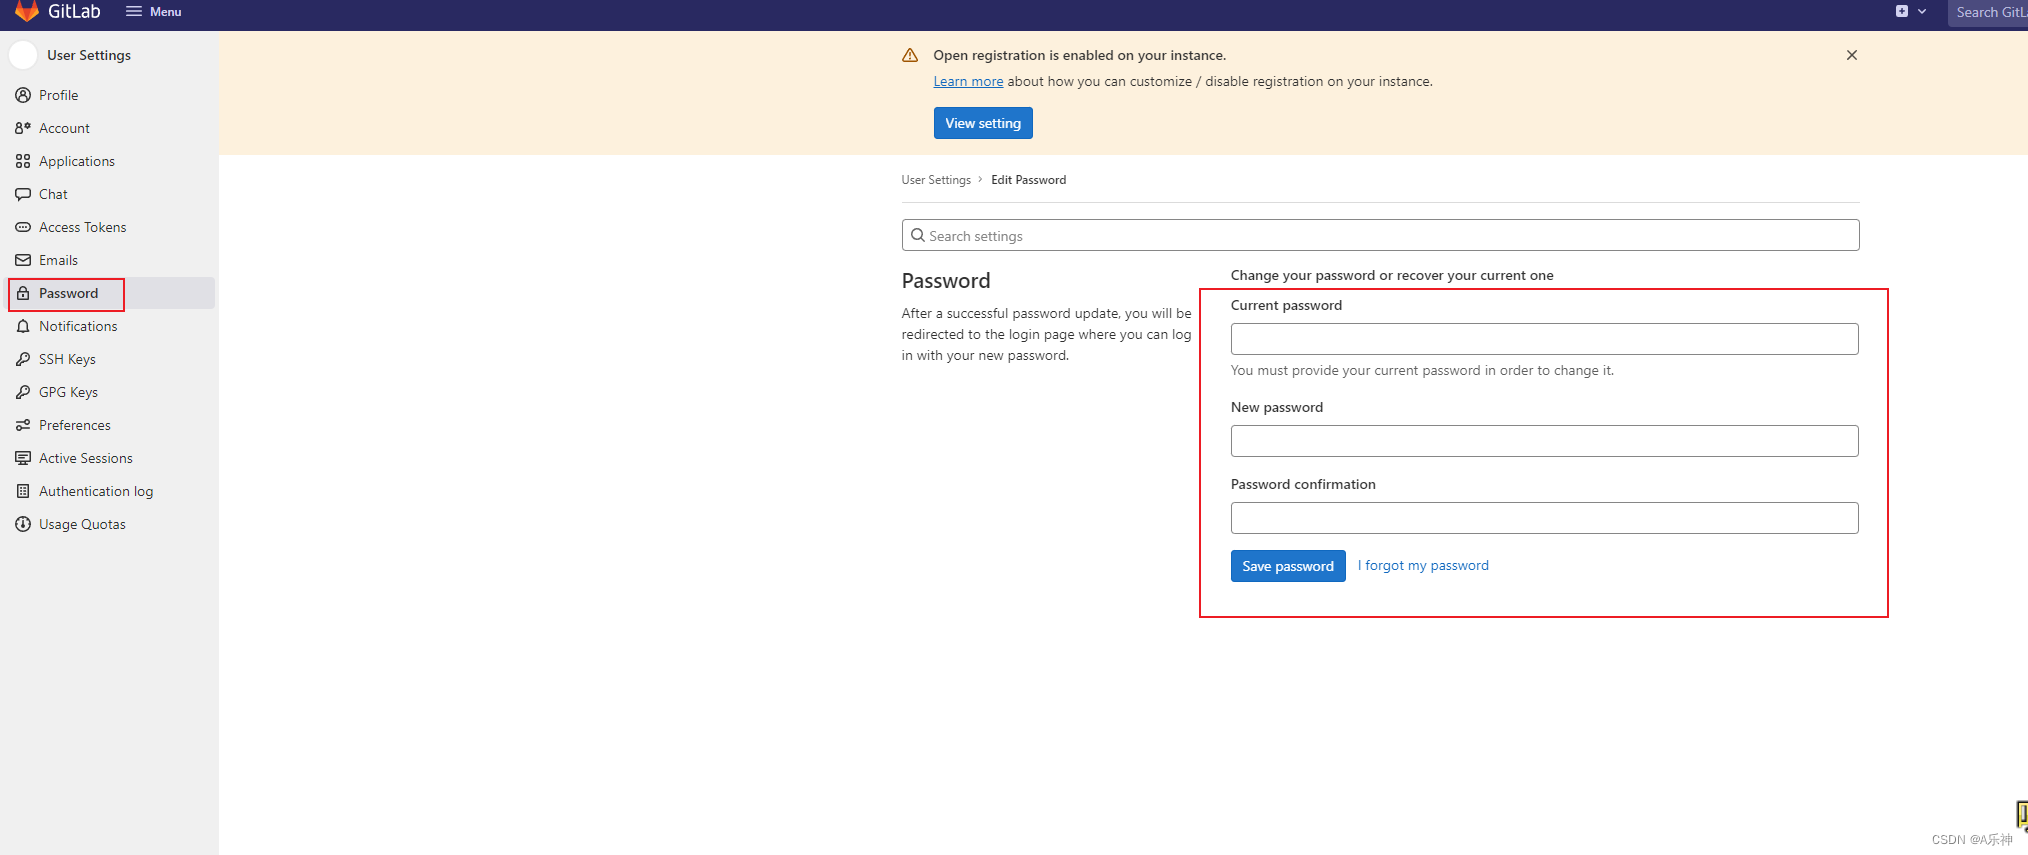Select Password in the sidebar
This screenshot has height=855, width=2028.
110,293
